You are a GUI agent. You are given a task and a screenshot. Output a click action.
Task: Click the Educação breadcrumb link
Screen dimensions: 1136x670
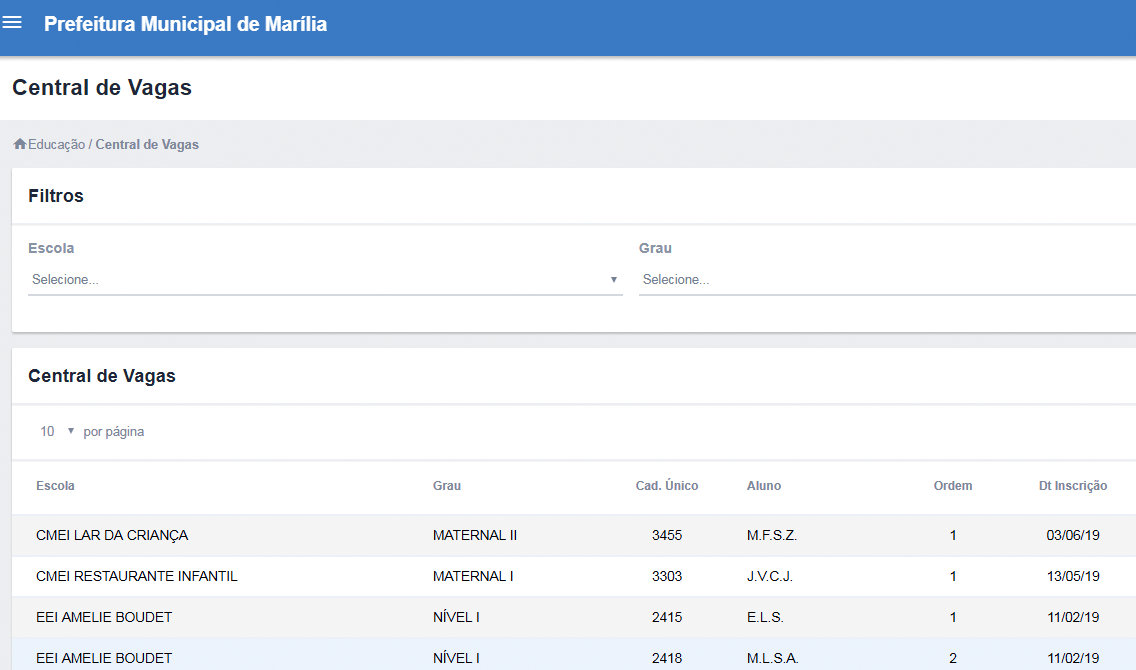pyautogui.click(x=56, y=145)
